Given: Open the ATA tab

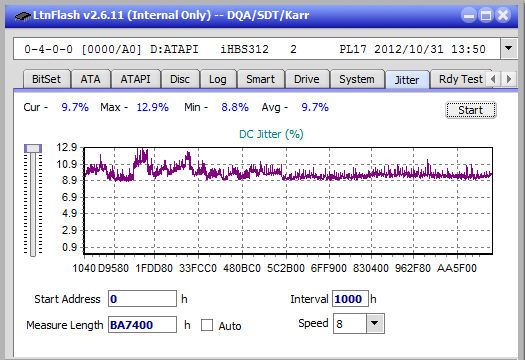Looking at the screenshot, I should click(90, 79).
